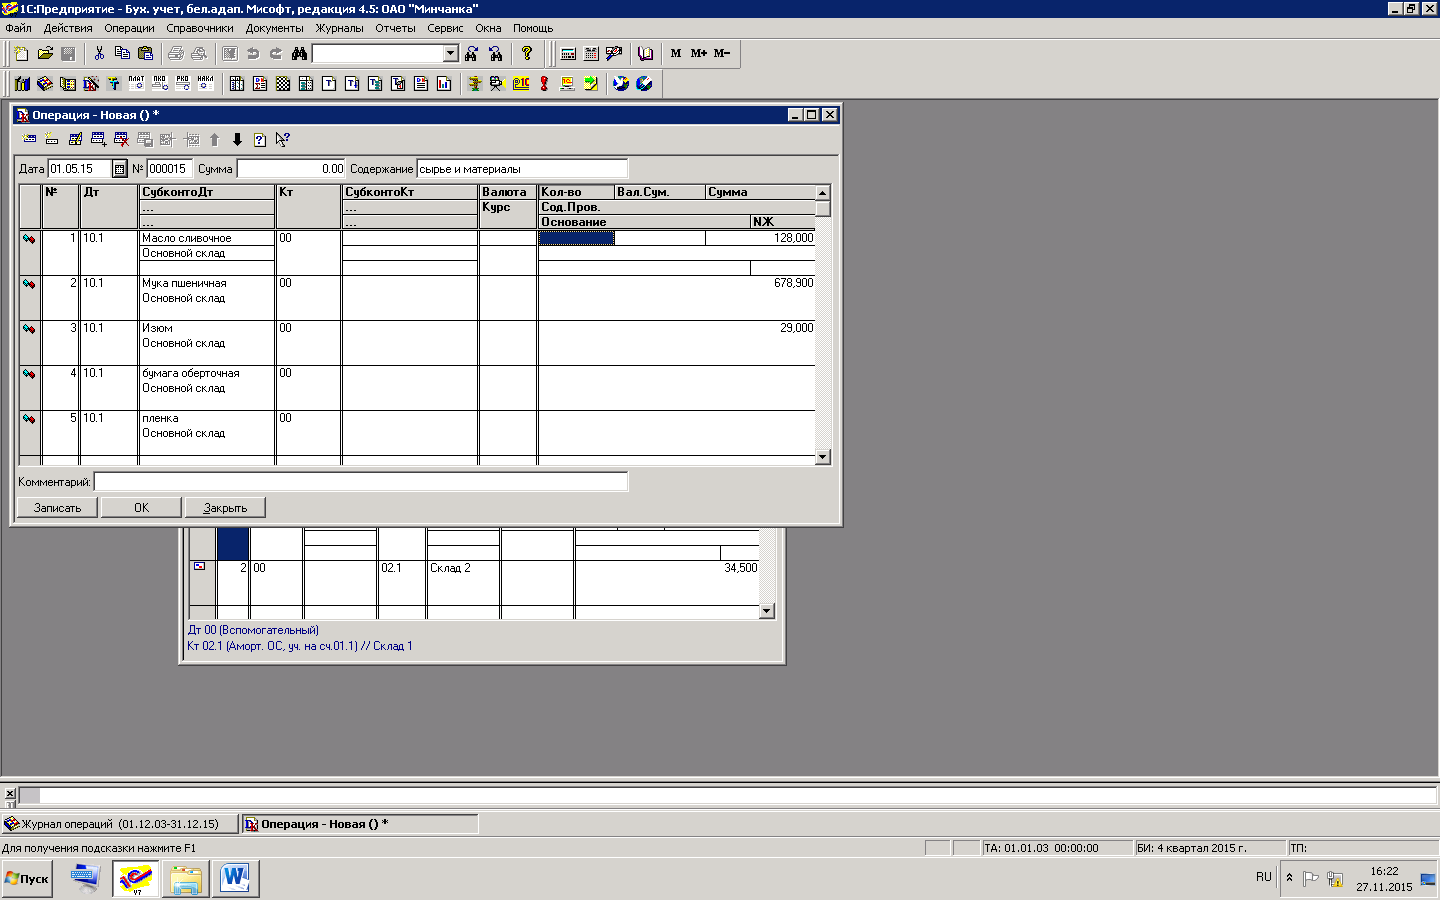Click the Записать button
The height and width of the screenshot is (900, 1440).
point(57,508)
